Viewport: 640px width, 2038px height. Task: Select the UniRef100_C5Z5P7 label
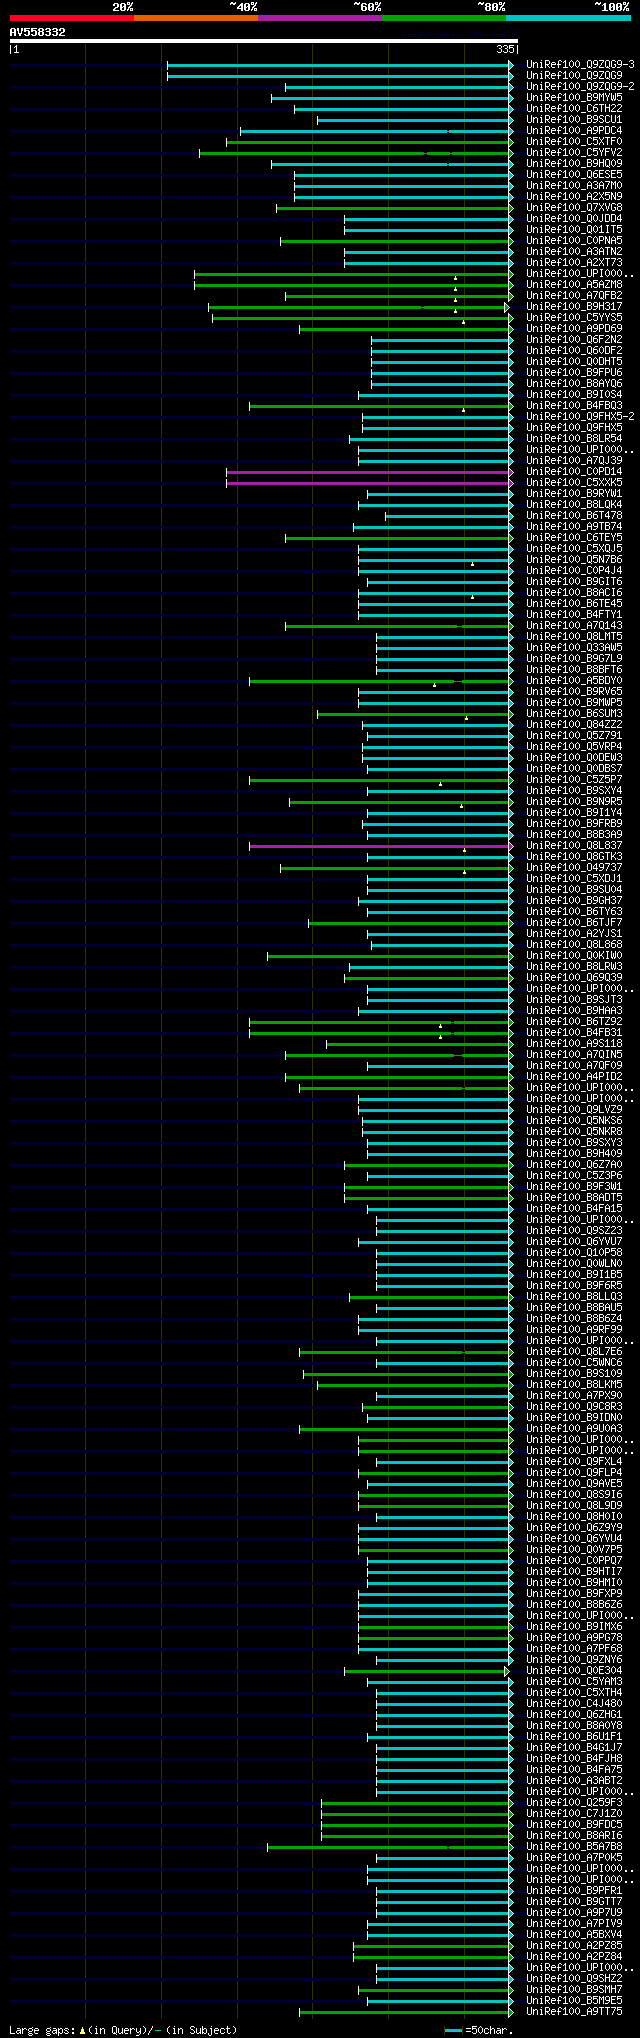click(575, 779)
